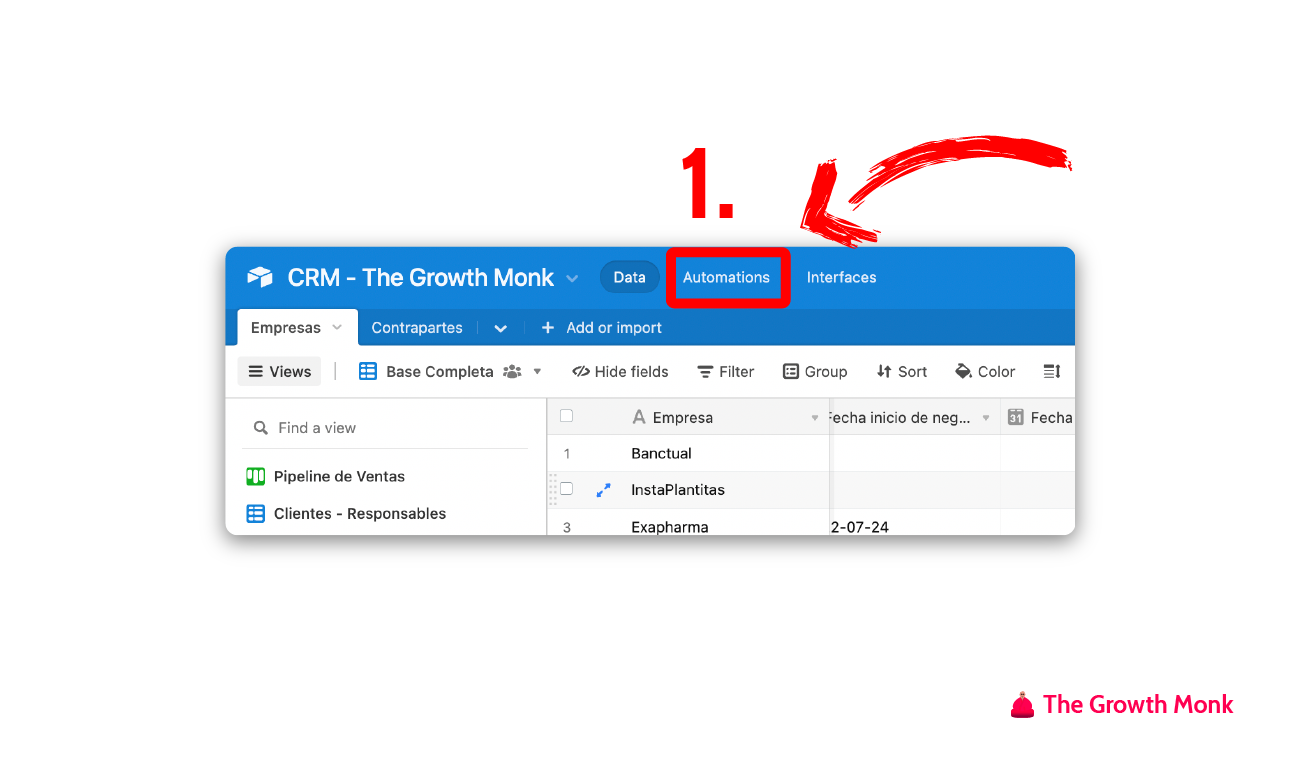Open the Color options
This screenshot has width=1301, height=781.
[x=985, y=371]
